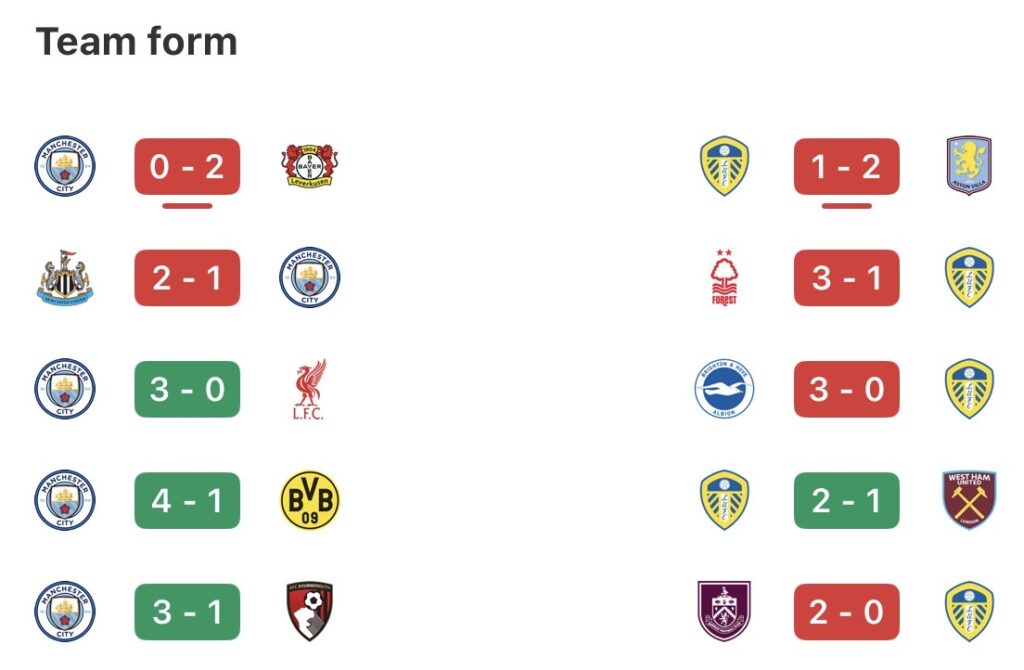This screenshot has height=670, width=1024.
Task: Click the Brighton & Hove Albion crest
Action: (724, 389)
